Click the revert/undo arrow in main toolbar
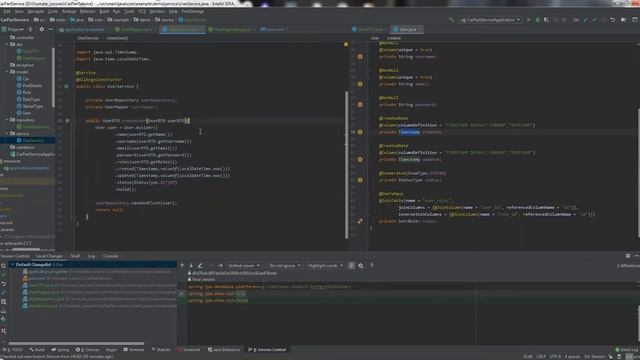 coord(613,20)
